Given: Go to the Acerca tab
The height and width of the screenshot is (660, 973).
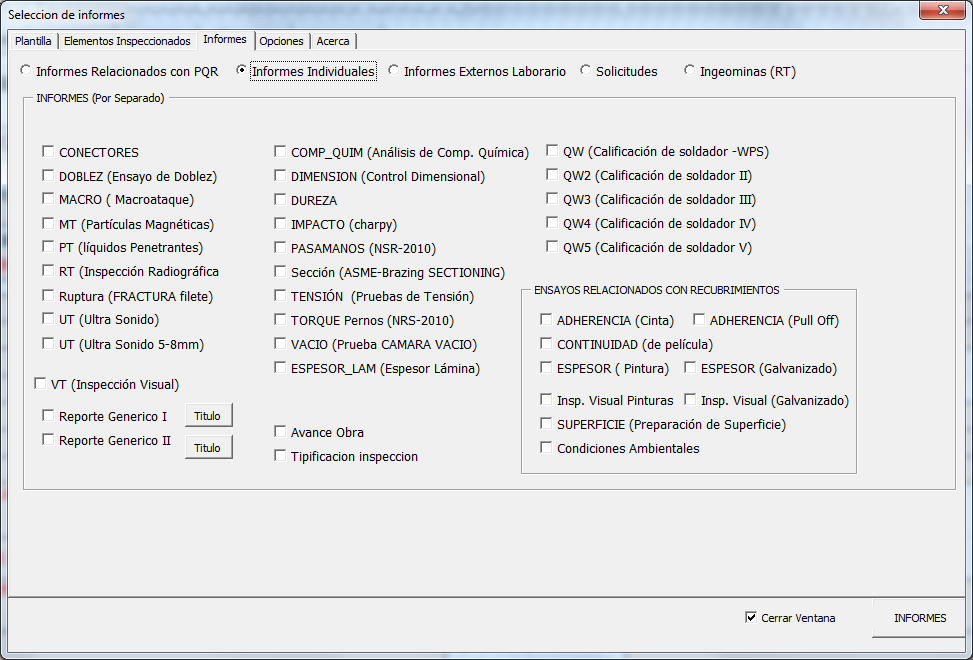Looking at the screenshot, I should coord(333,41).
